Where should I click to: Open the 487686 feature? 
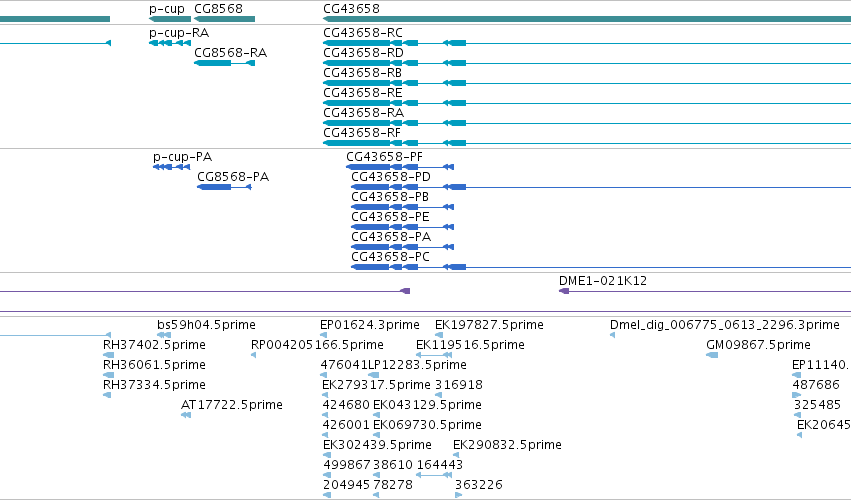point(816,385)
